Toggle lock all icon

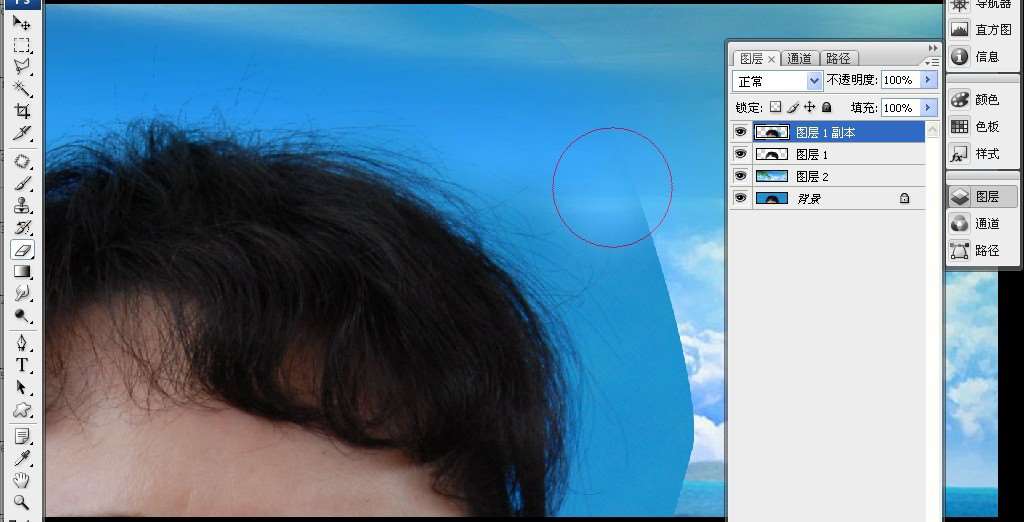coord(826,107)
